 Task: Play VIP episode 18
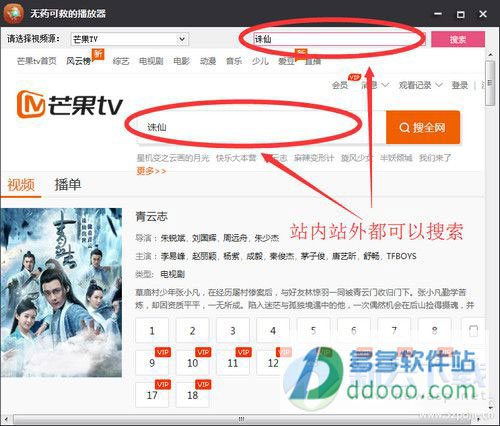click(192, 395)
